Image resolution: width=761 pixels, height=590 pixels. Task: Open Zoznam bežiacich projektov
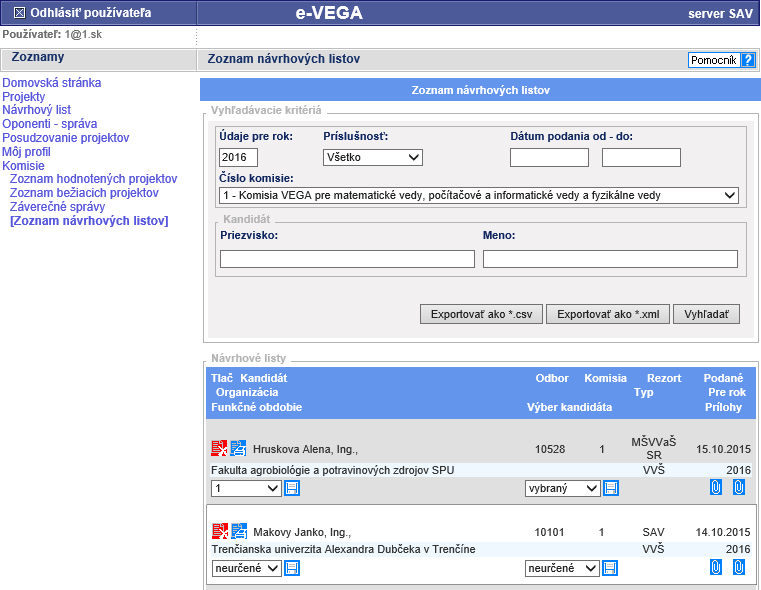(84, 193)
